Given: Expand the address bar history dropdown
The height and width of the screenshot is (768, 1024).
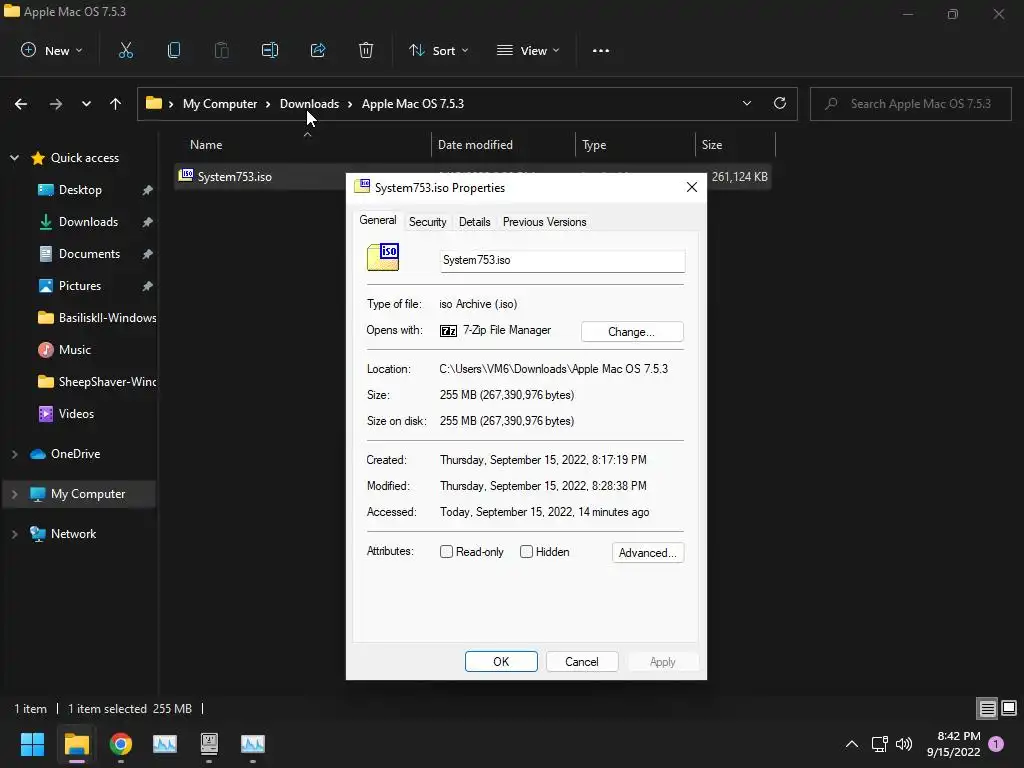Looking at the screenshot, I should (x=746, y=103).
